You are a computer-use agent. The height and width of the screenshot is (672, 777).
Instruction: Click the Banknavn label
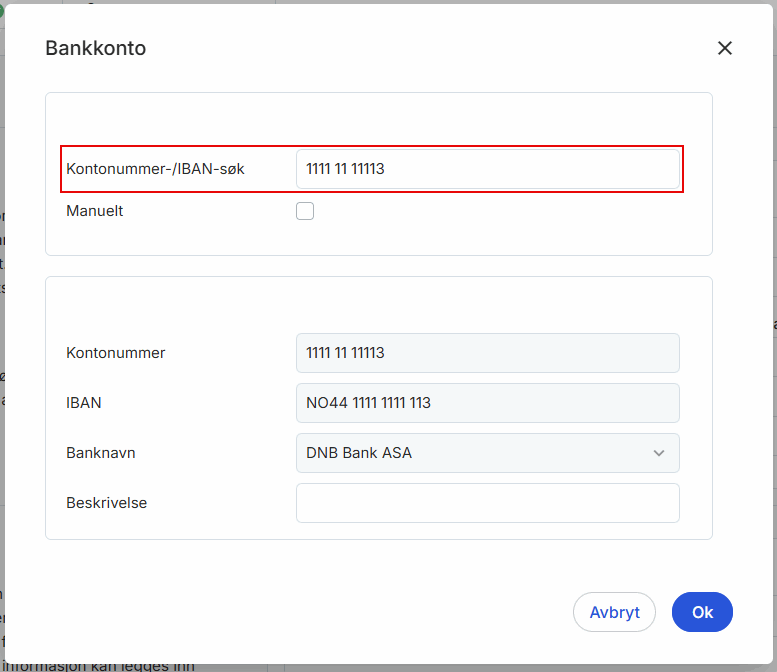point(101,453)
